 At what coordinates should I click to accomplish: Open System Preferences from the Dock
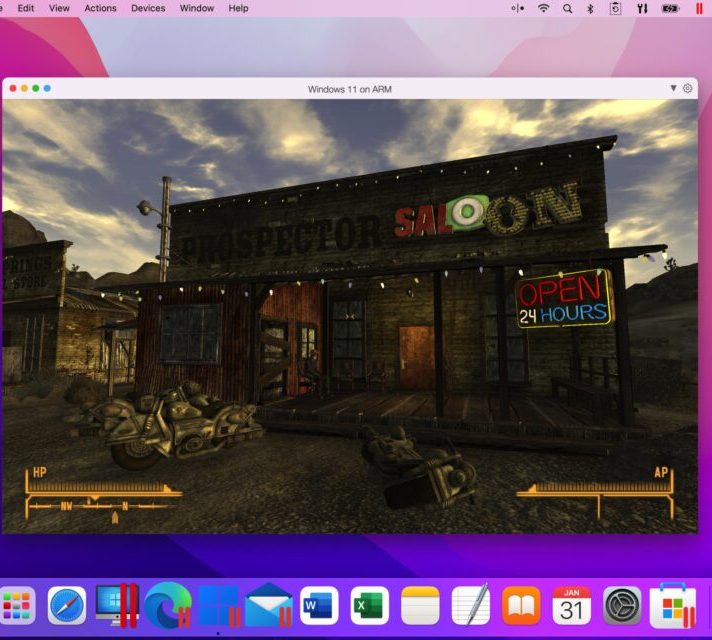point(622,606)
